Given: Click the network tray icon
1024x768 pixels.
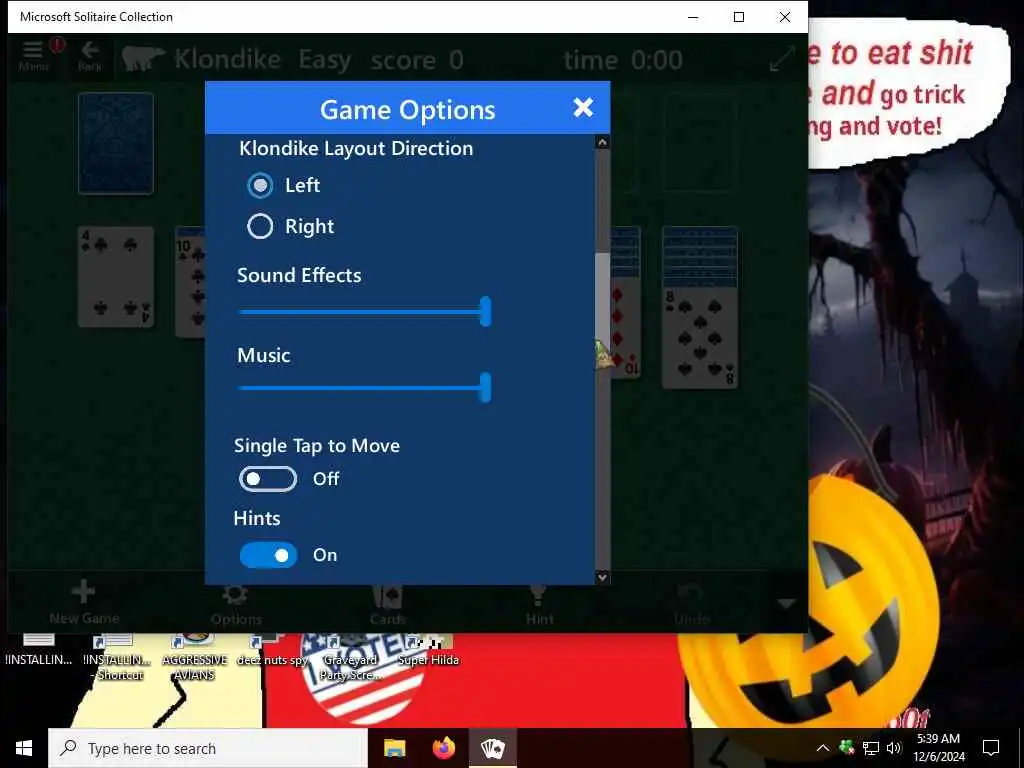Looking at the screenshot, I should pos(871,748).
